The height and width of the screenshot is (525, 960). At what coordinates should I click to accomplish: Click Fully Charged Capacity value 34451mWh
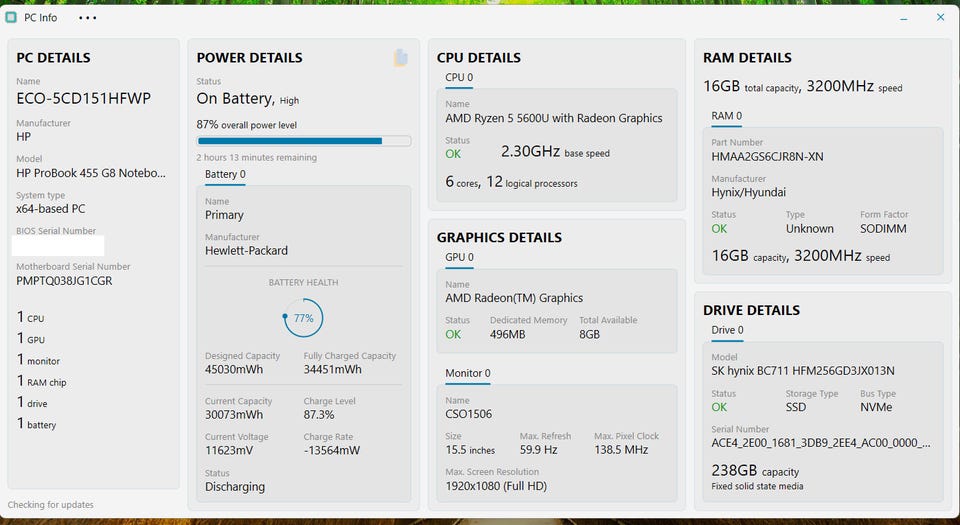332,370
